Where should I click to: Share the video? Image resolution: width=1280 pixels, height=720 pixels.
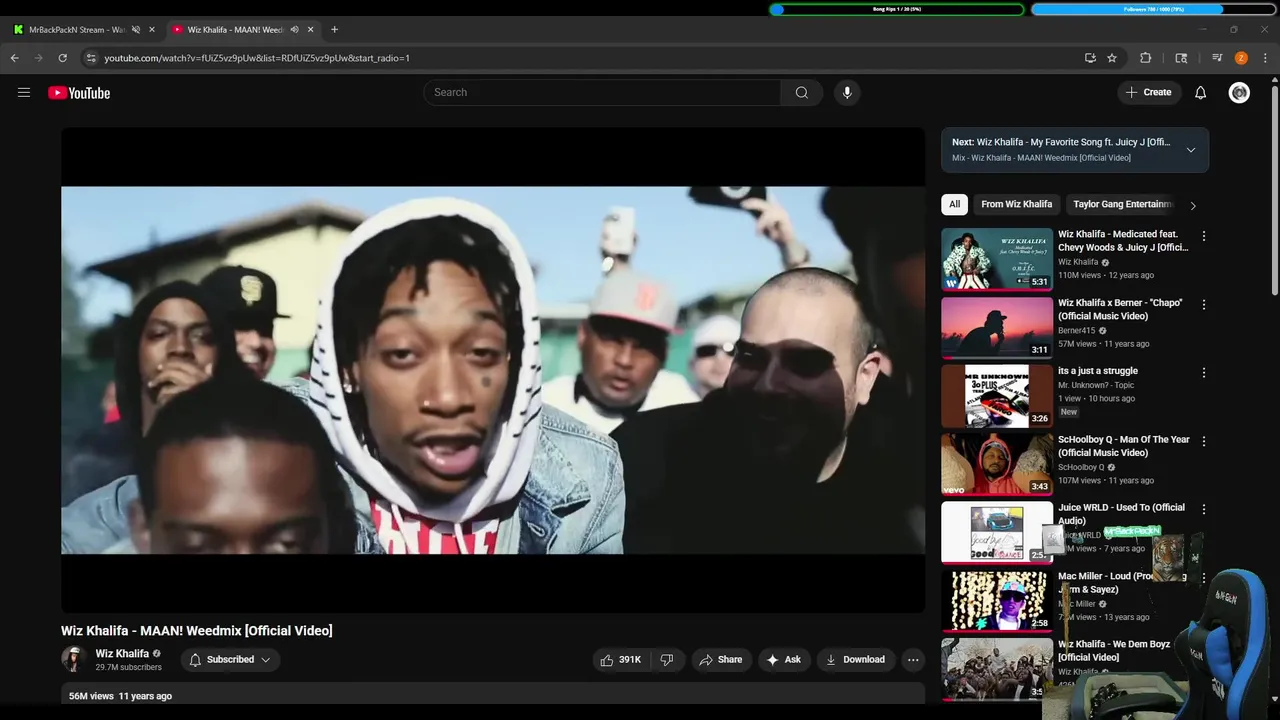tap(721, 660)
